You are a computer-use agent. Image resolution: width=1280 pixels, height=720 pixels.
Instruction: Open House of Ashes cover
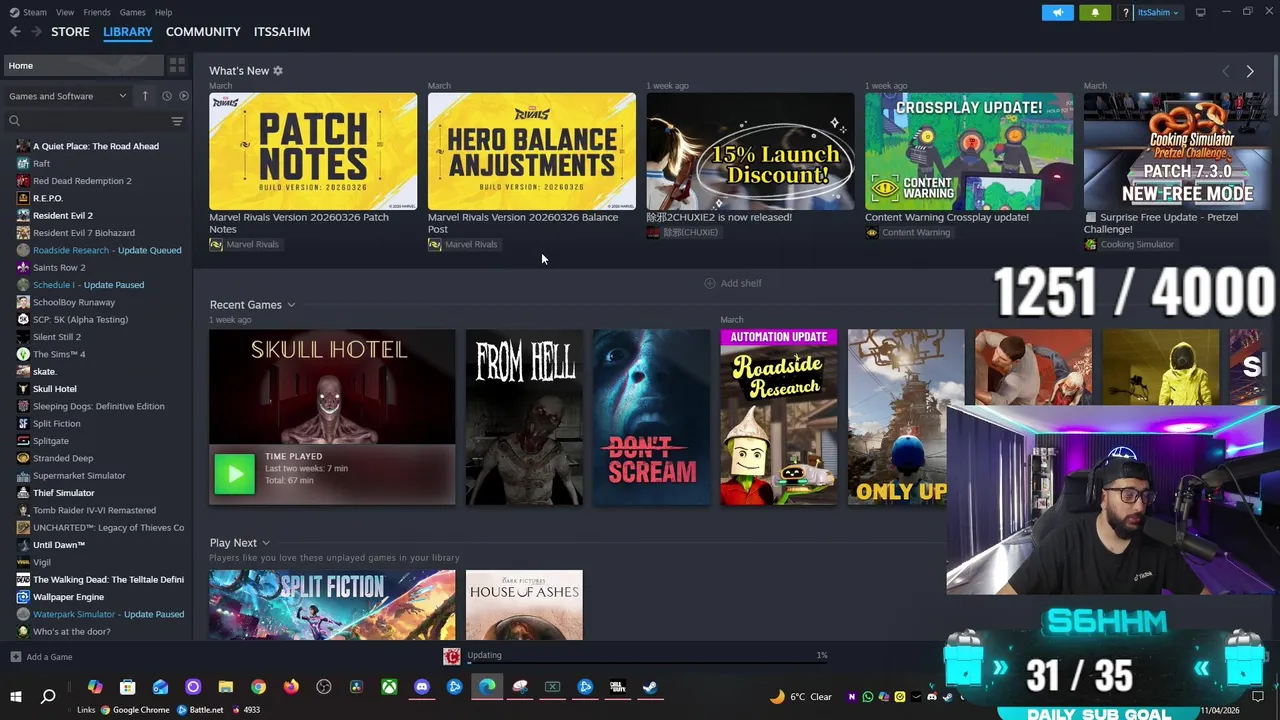(x=524, y=605)
